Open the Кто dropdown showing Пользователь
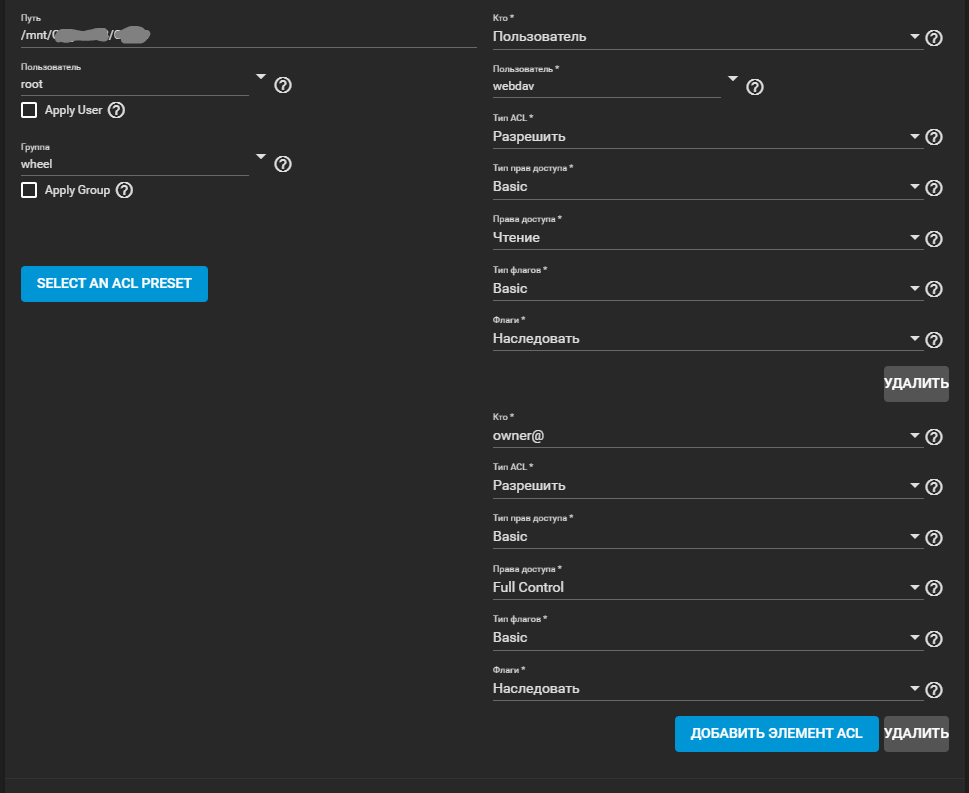The image size is (969, 793). pos(708,36)
